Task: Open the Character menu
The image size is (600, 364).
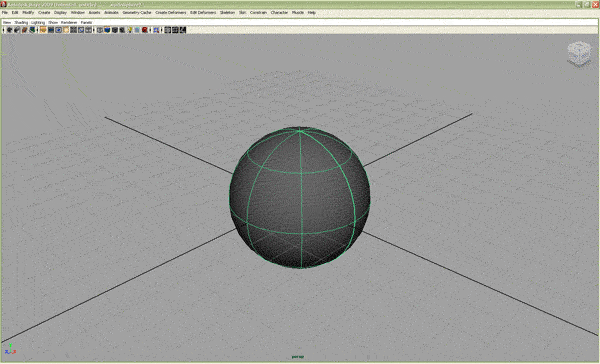Action: pos(279,13)
